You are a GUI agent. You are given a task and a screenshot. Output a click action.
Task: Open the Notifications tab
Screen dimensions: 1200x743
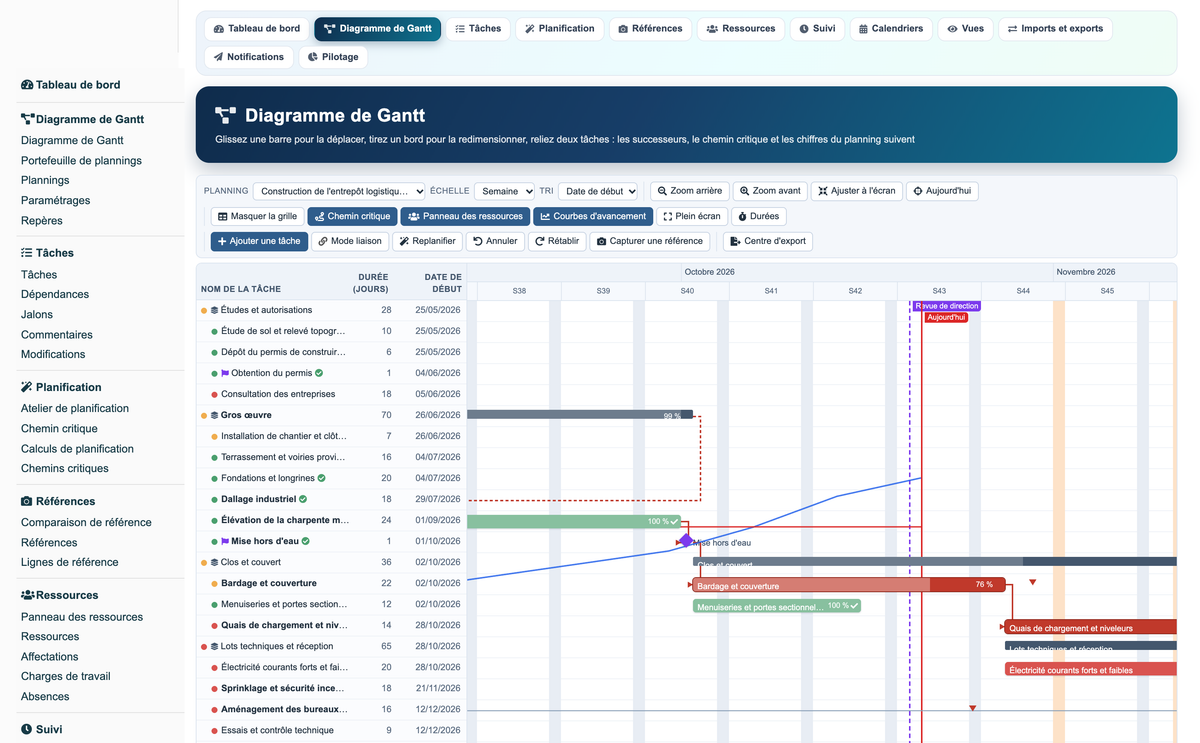click(x=249, y=57)
